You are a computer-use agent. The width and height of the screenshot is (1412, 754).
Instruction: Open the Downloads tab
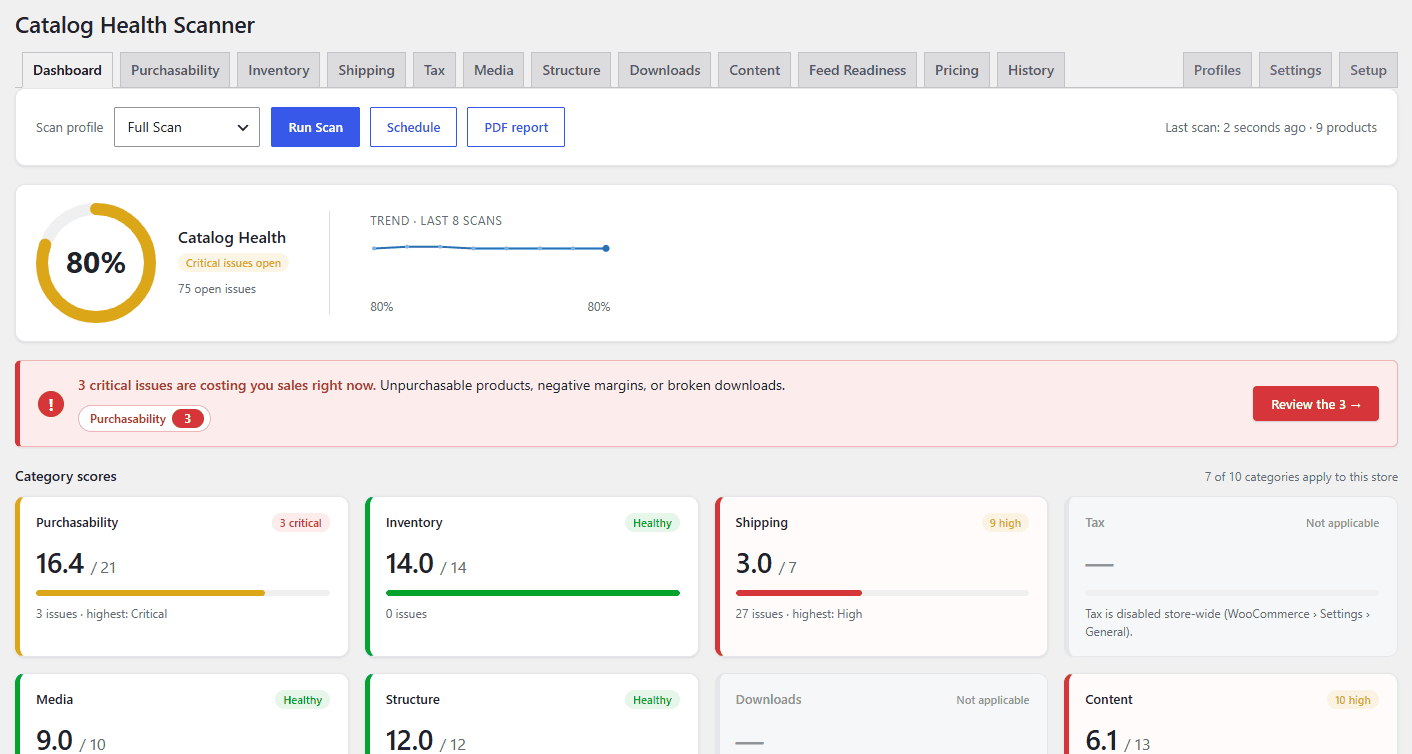665,70
